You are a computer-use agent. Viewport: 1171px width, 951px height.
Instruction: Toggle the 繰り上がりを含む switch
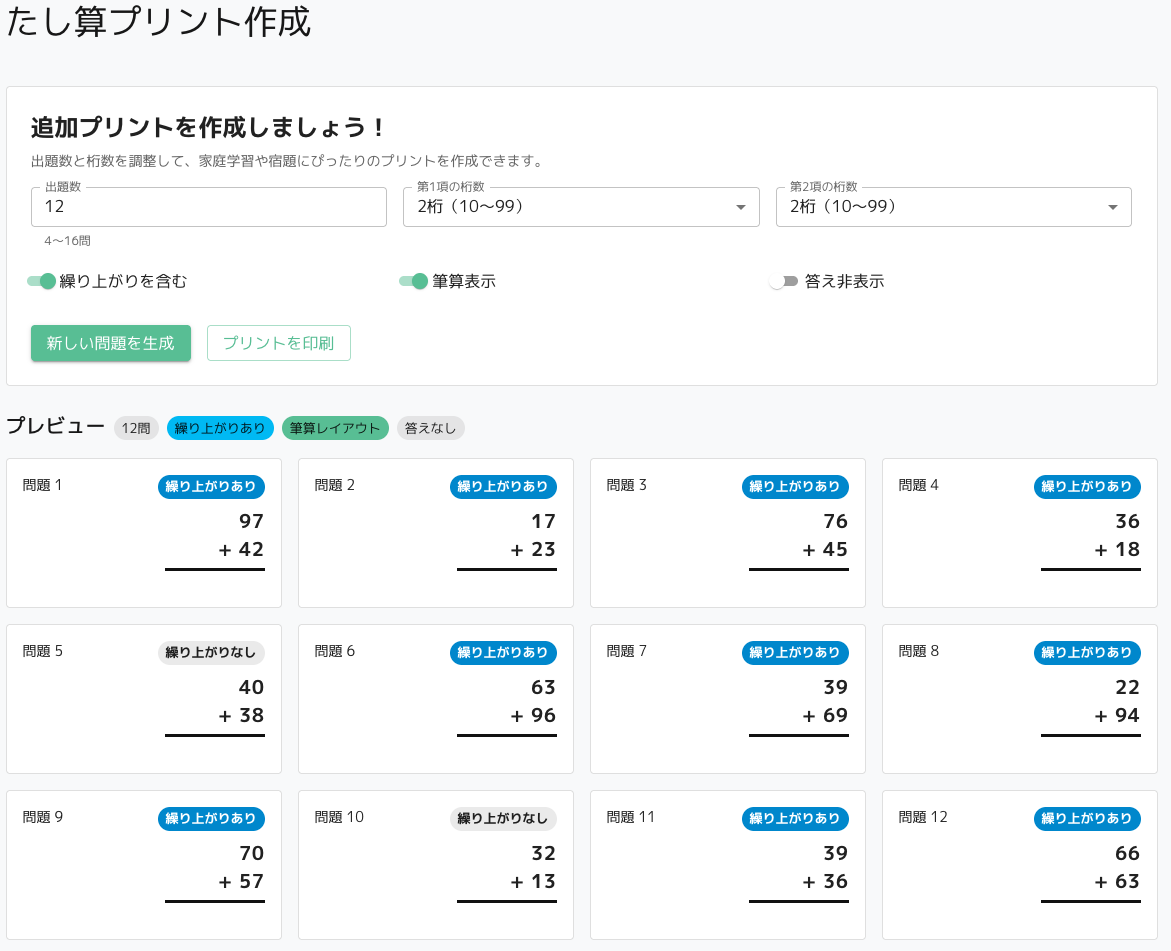(x=42, y=282)
